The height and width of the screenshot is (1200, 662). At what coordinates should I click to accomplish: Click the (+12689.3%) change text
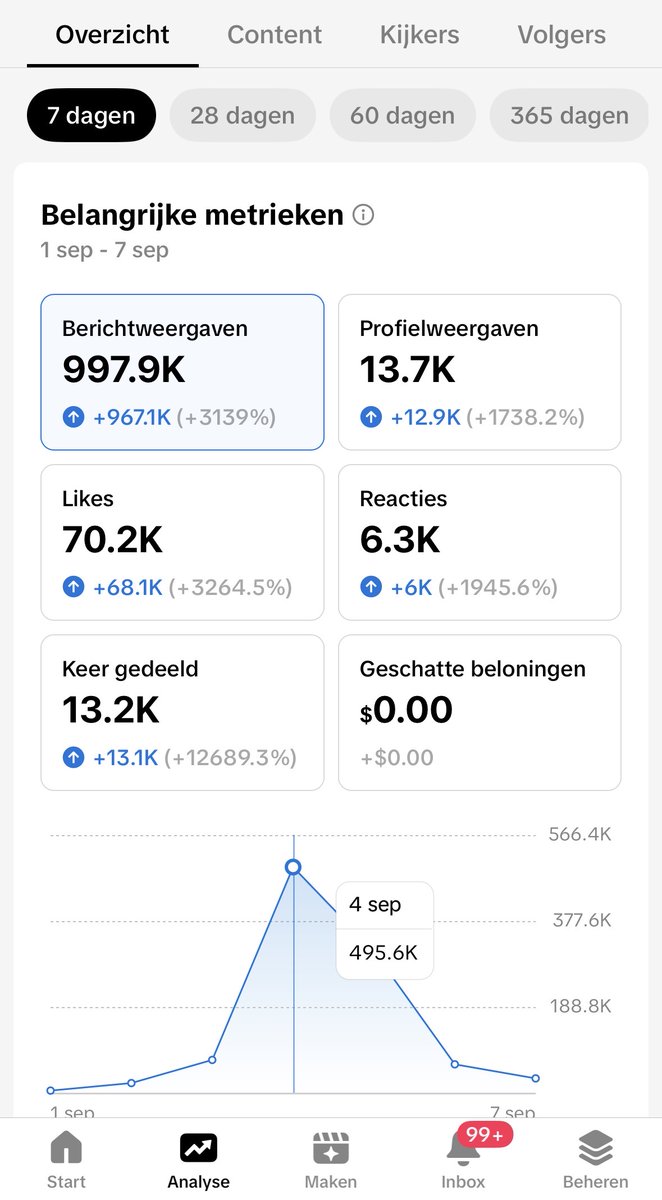(x=230, y=758)
